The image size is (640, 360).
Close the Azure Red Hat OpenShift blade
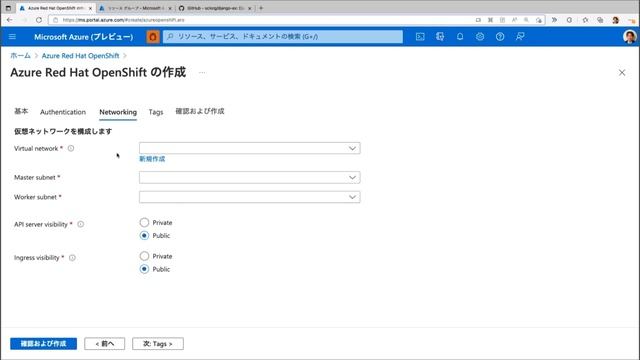click(x=622, y=73)
